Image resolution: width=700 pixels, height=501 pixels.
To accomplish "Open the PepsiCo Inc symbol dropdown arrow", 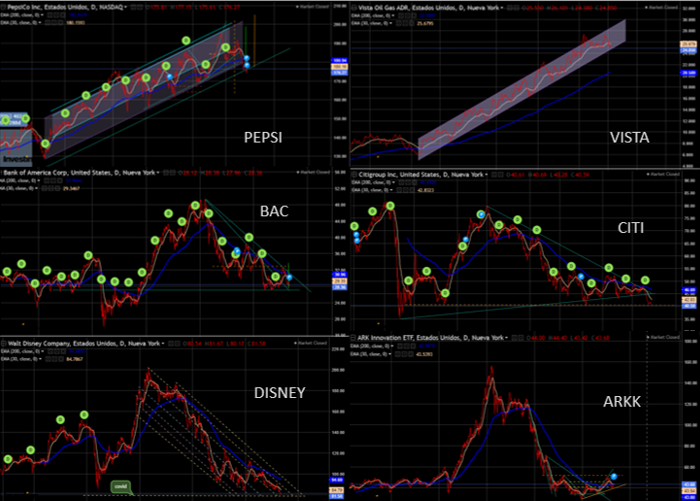I will coord(125,7).
